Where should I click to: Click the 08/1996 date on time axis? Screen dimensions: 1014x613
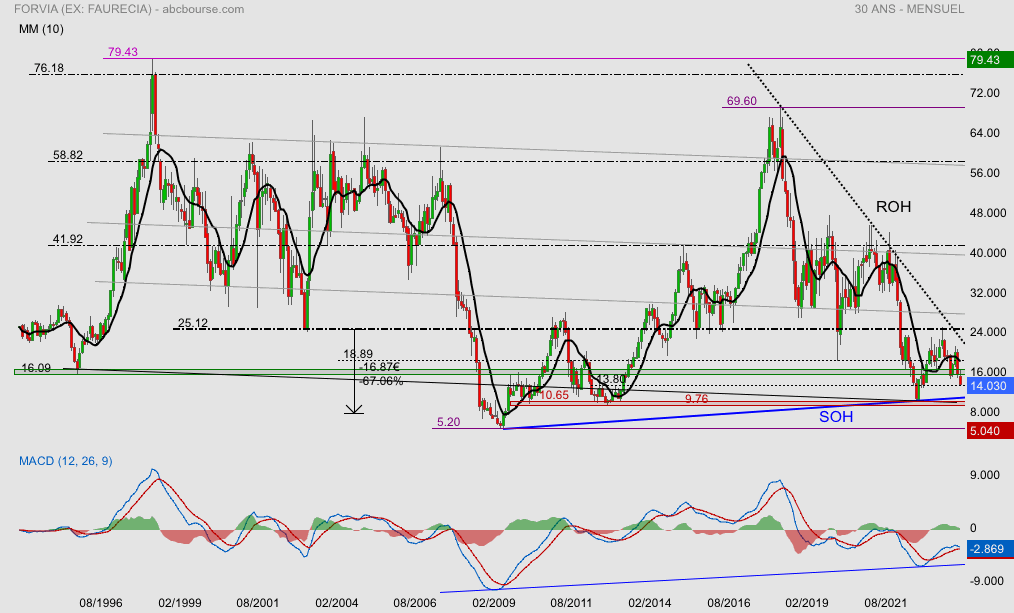[x=100, y=603]
